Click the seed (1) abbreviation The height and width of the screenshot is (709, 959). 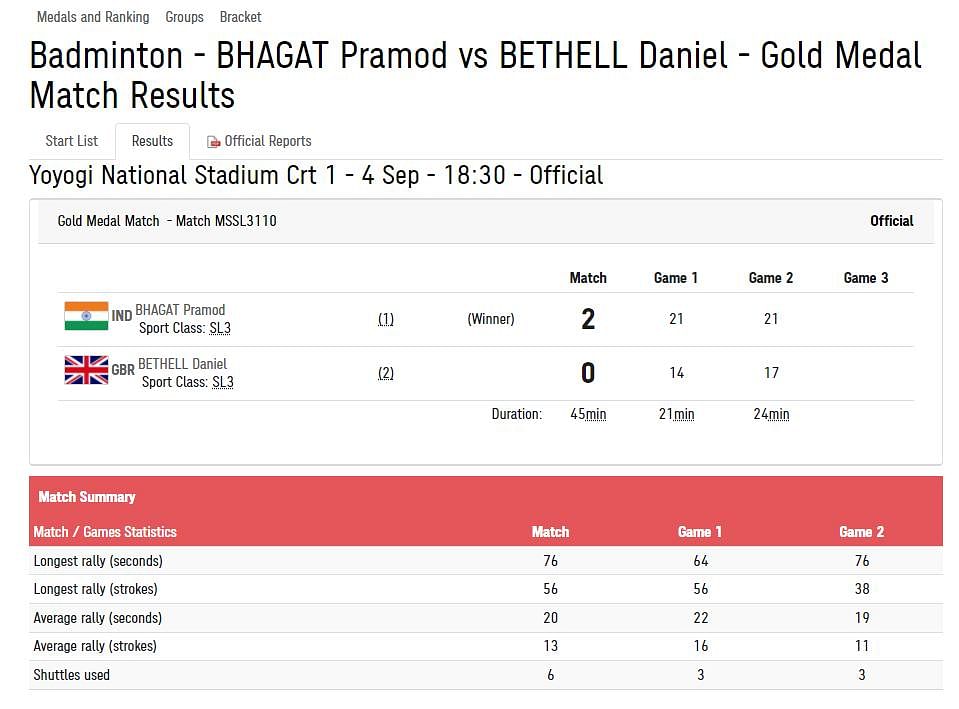pos(386,319)
